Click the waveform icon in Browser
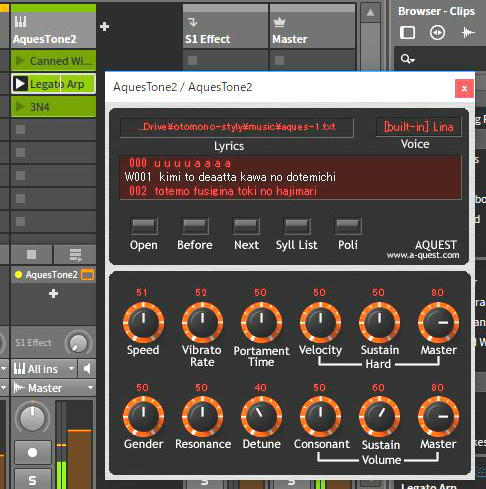 [468, 32]
